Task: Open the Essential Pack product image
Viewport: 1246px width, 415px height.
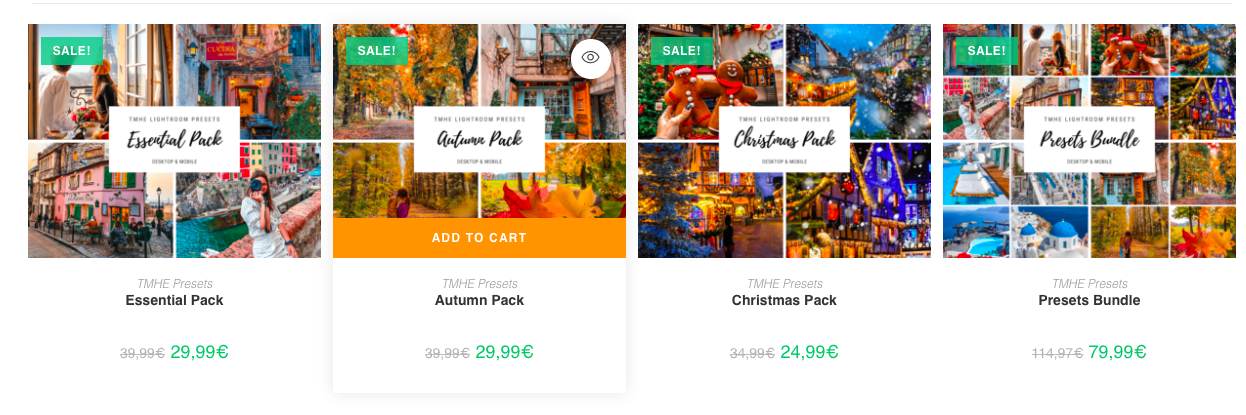Action: pos(175,141)
